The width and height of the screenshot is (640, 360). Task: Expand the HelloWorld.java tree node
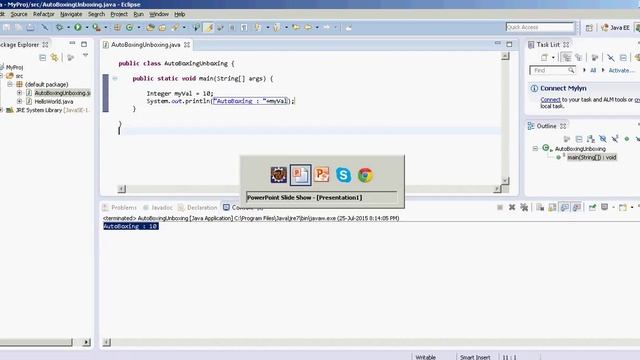coord(19,101)
